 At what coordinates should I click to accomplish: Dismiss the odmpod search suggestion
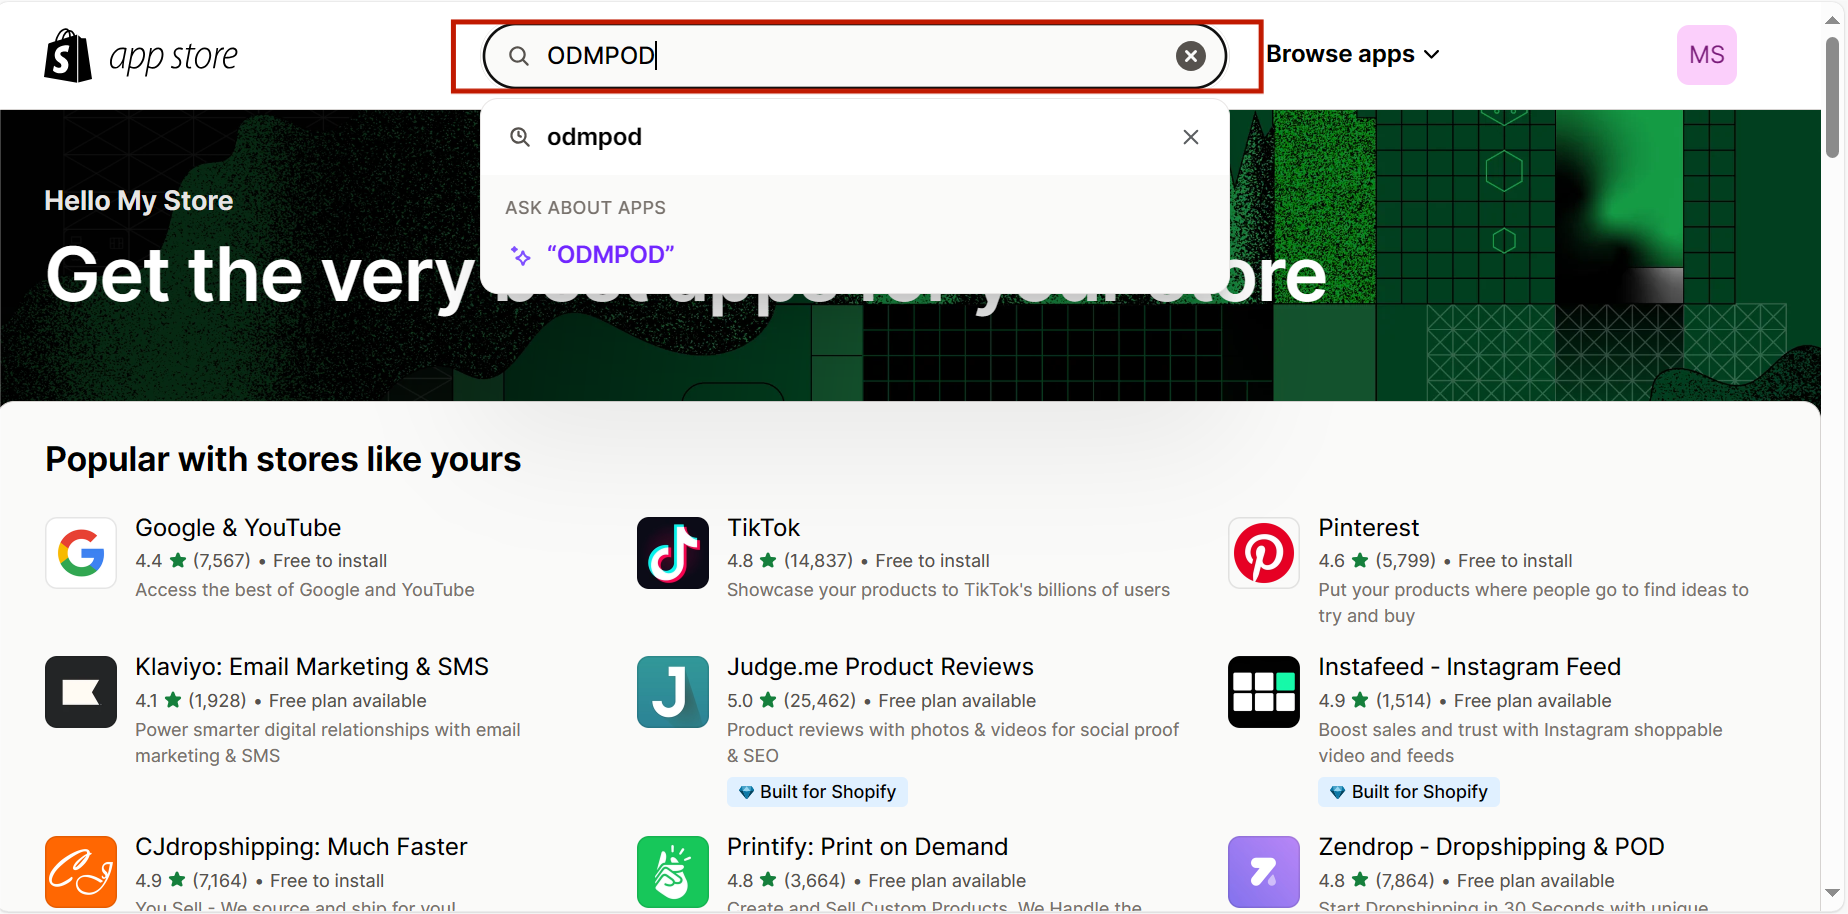point(1190,137)
